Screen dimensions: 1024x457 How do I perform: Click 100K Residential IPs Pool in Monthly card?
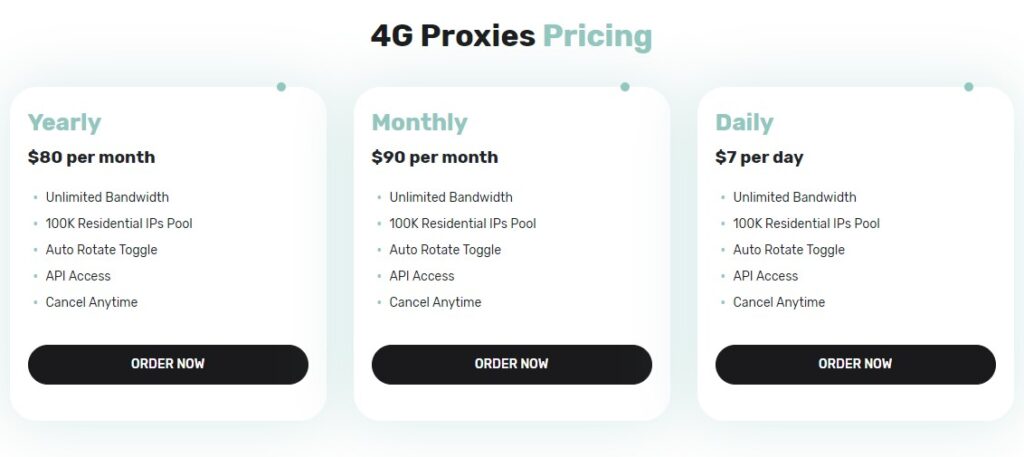point(462,223)
